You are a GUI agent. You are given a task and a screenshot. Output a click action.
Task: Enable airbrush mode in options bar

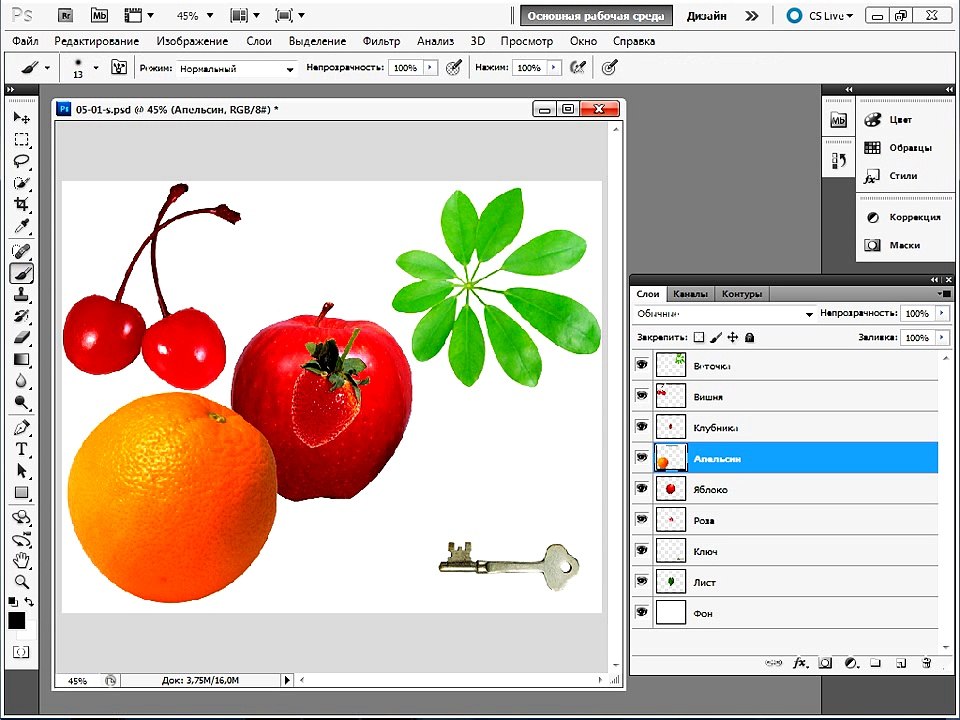point(578,67)
